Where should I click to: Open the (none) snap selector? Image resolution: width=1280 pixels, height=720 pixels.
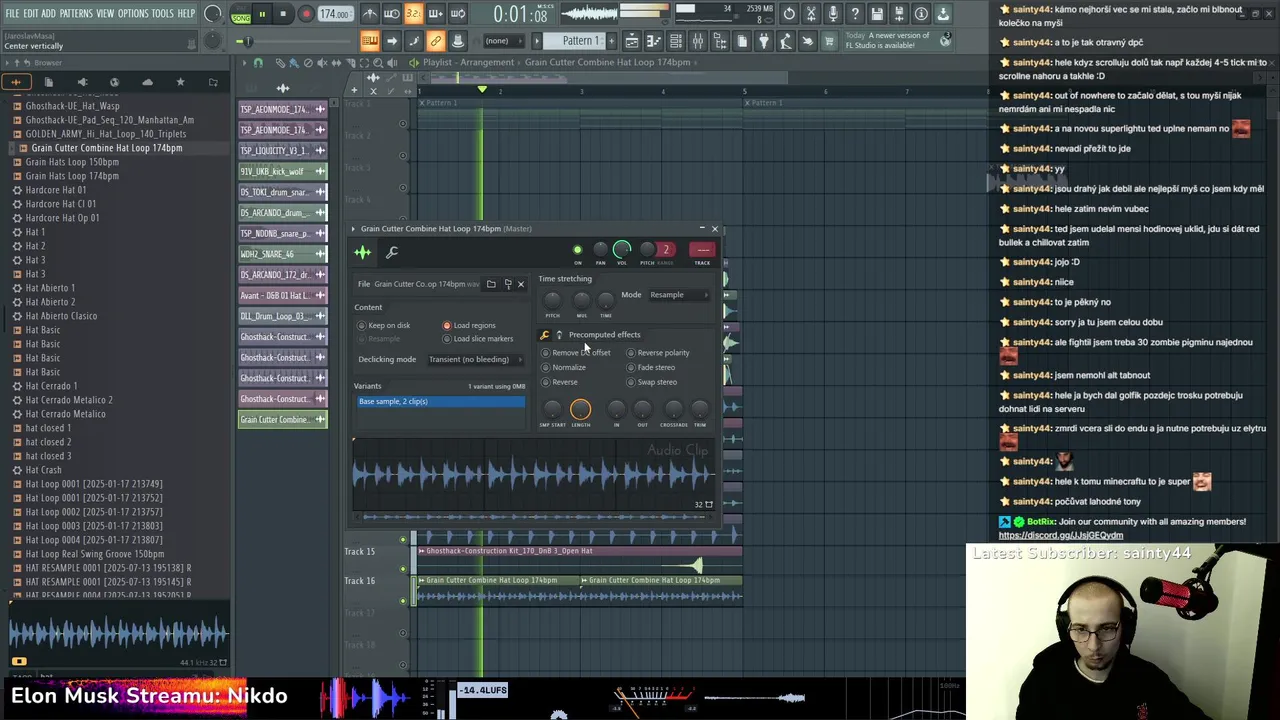pyautogui.click(x=505, y=41)
